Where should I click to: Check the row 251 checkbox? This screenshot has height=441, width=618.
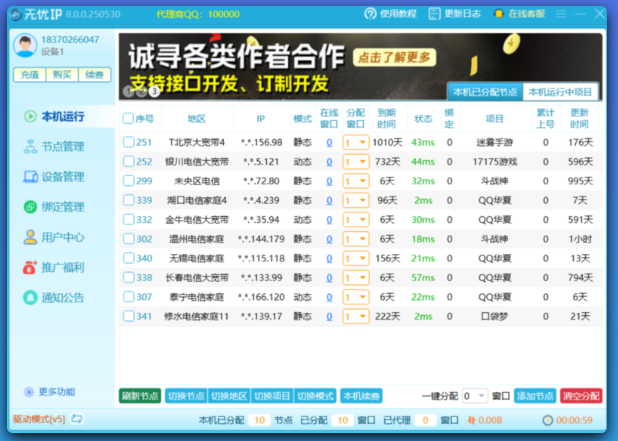click(128, 142)
